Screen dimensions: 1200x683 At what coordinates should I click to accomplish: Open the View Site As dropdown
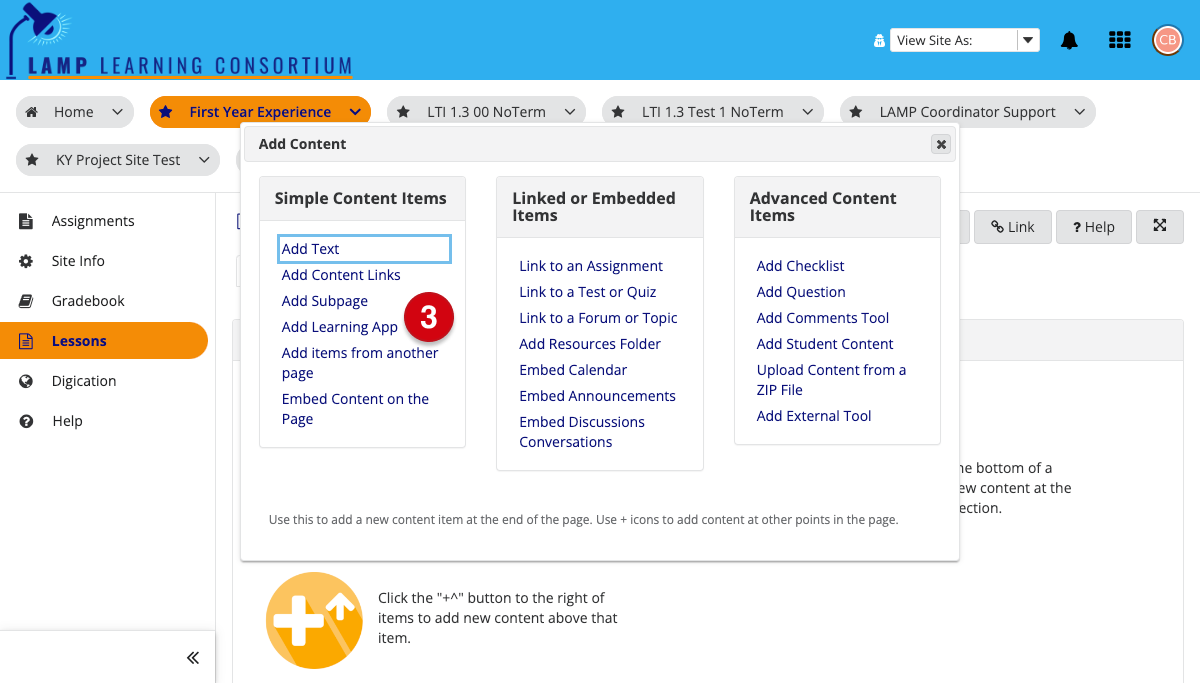[964, 40]
